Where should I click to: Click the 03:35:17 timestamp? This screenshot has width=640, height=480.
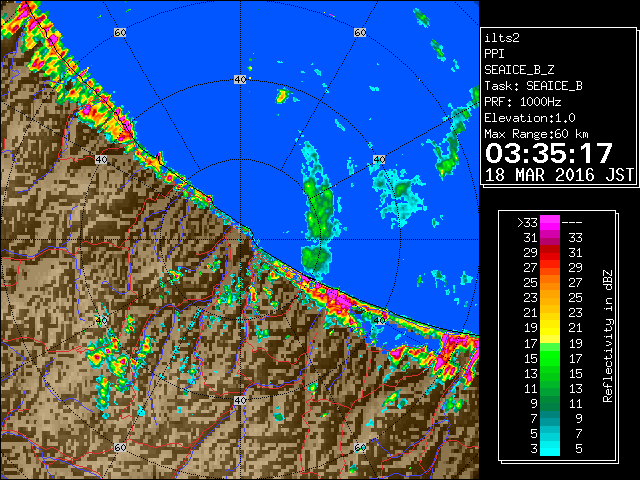[x=549, y=153]
